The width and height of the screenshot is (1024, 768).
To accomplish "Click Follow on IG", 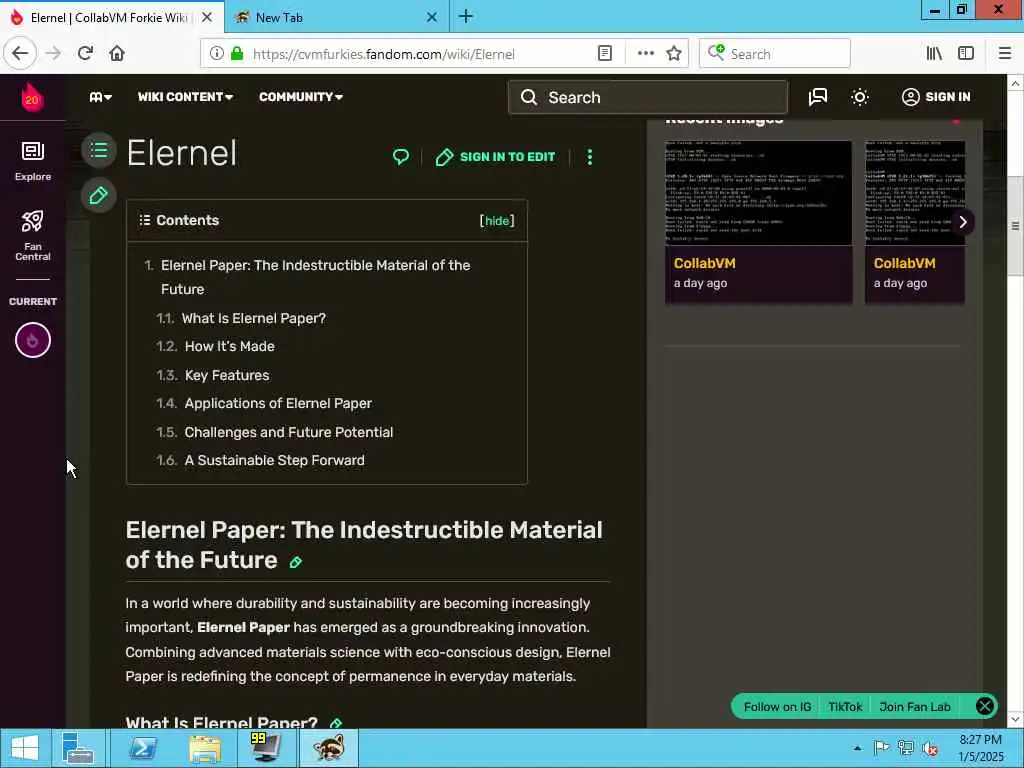I will coord(777,707).
